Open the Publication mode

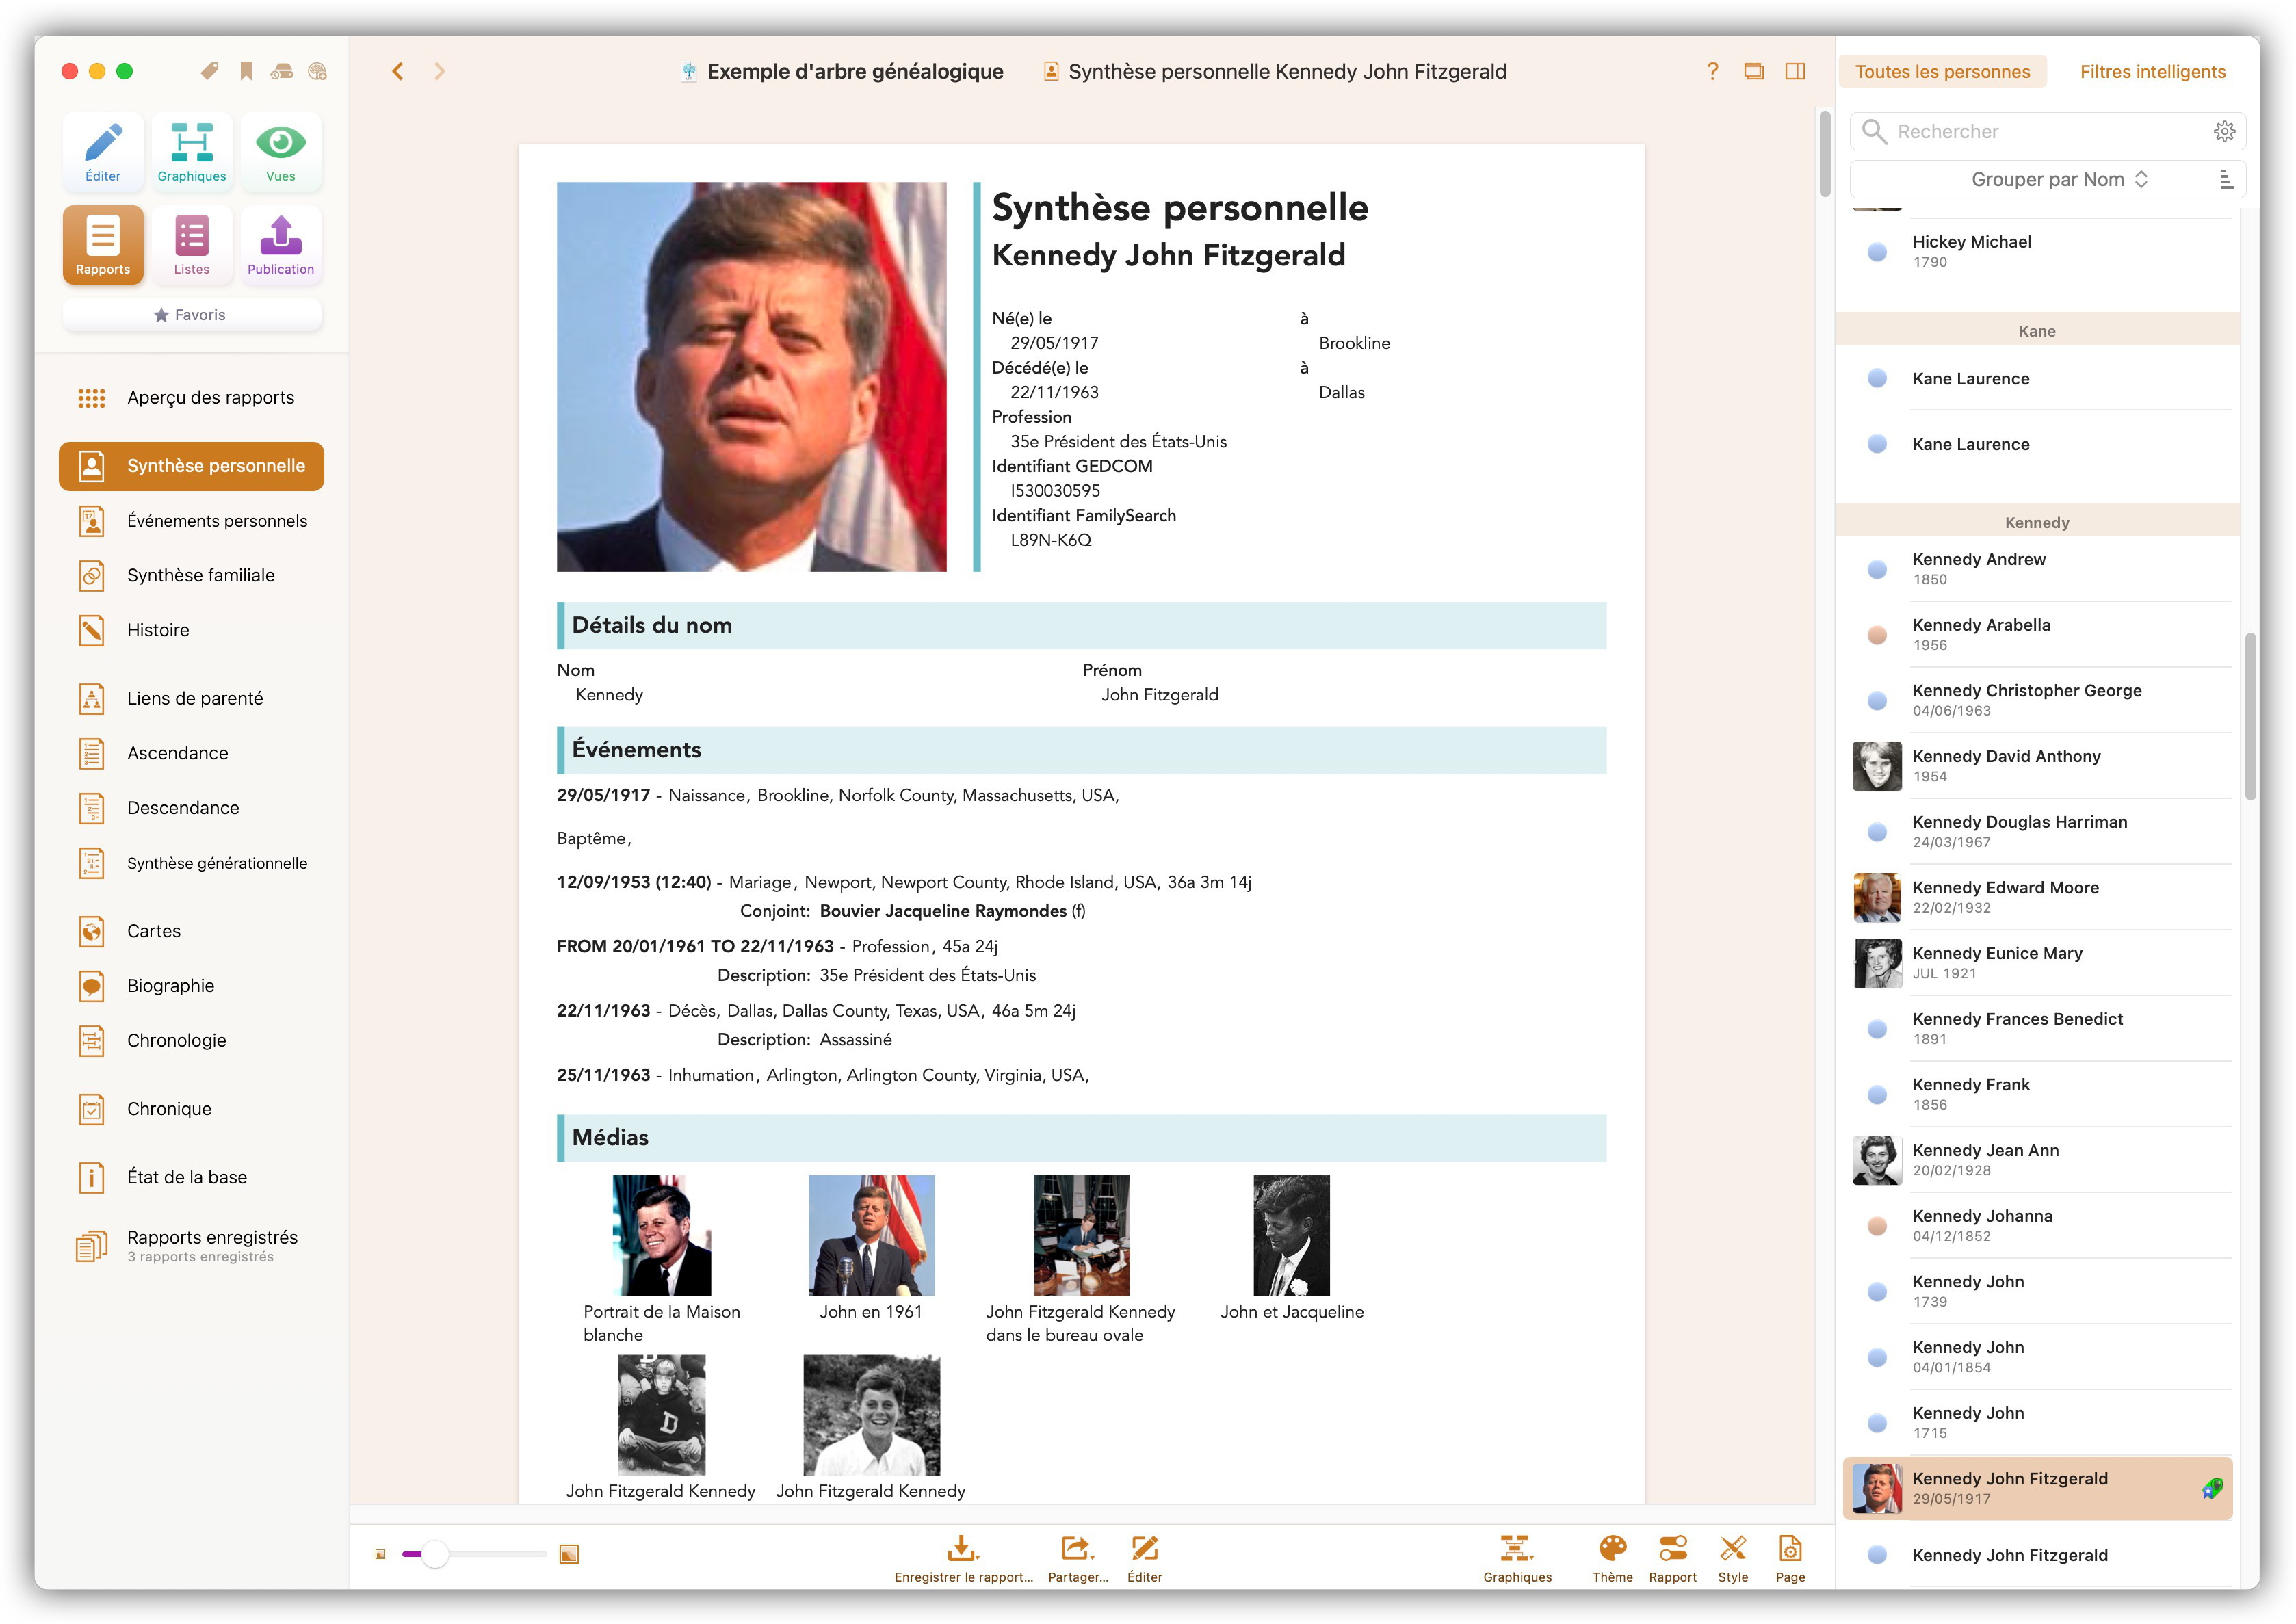281,245
